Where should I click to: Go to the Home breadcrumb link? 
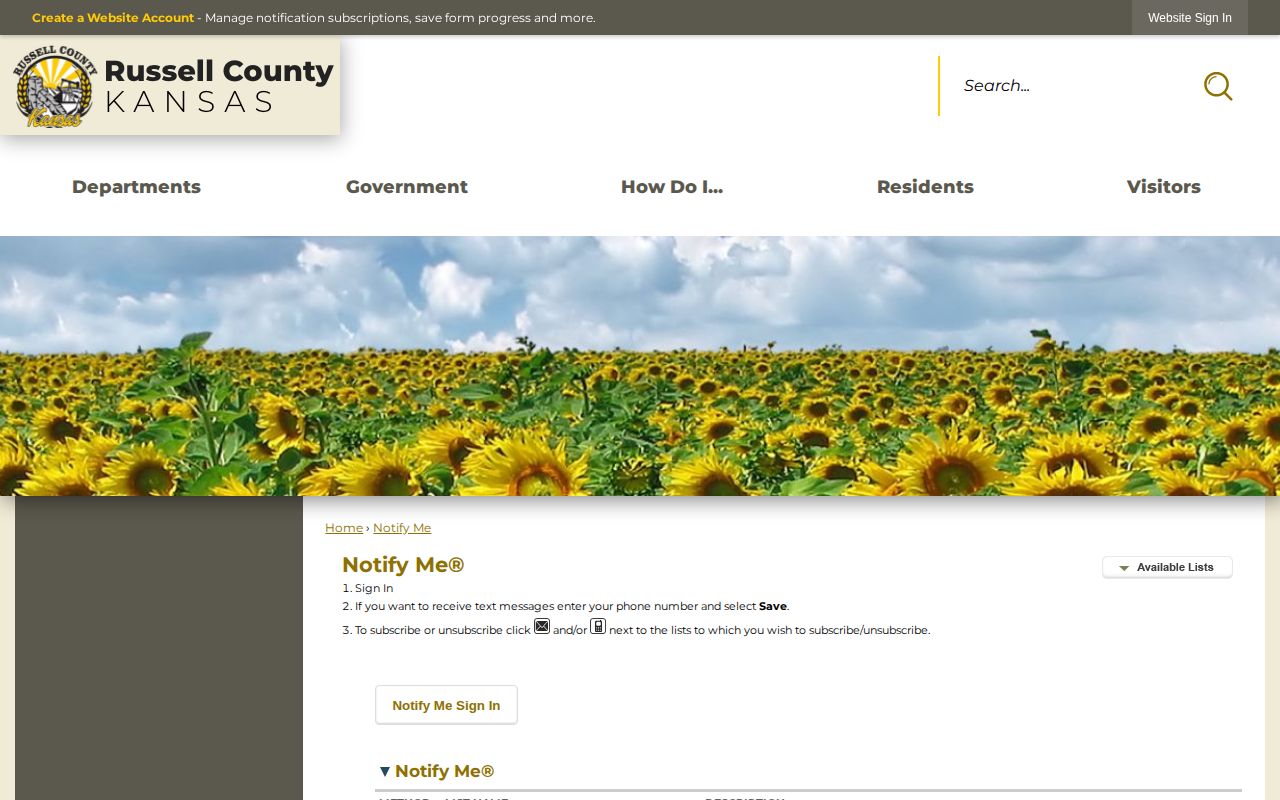(344, 528)
